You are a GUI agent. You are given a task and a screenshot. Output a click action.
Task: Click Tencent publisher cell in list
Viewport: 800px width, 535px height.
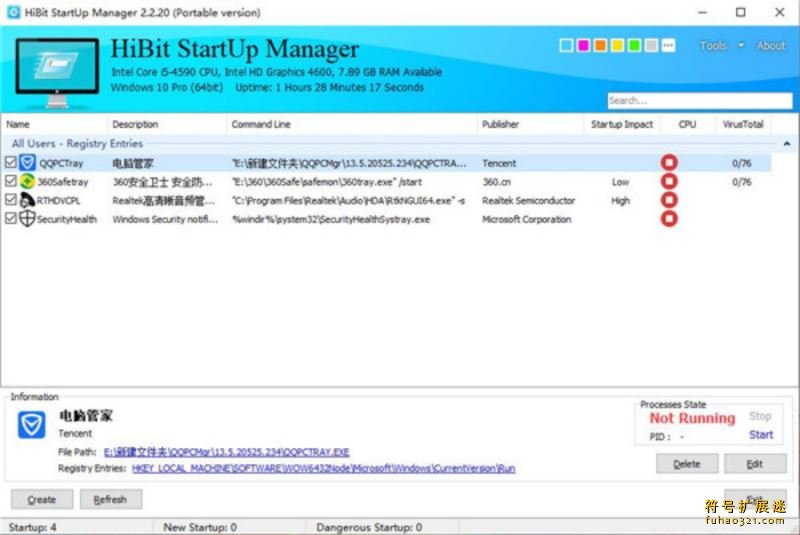click(x=499, y=163)
